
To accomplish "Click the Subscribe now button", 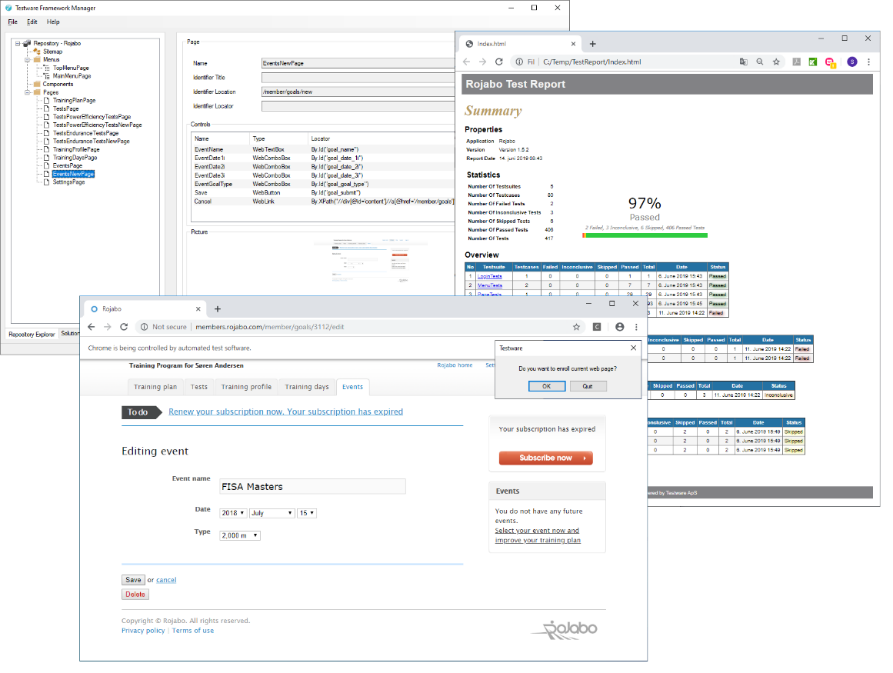I will click(x=546, y=458).
